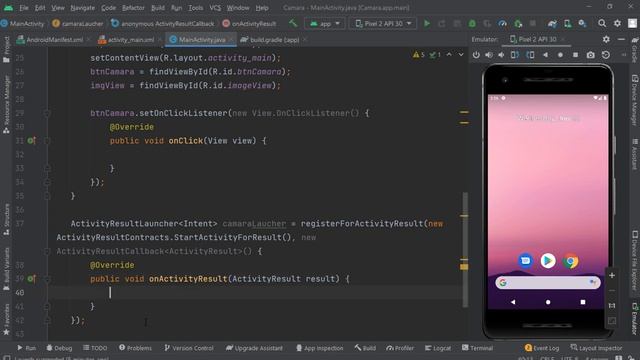The image size is (640, 360).
Task: Tap phone navigation back button
Action: [513, 302]
